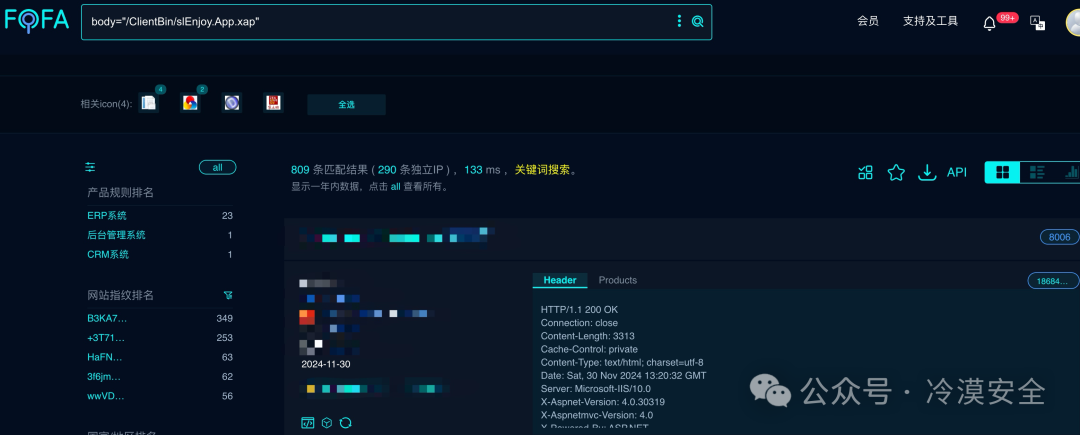Click the Cache-Control: private line
Screen dimensions: 1080x435
click(587, 349)
